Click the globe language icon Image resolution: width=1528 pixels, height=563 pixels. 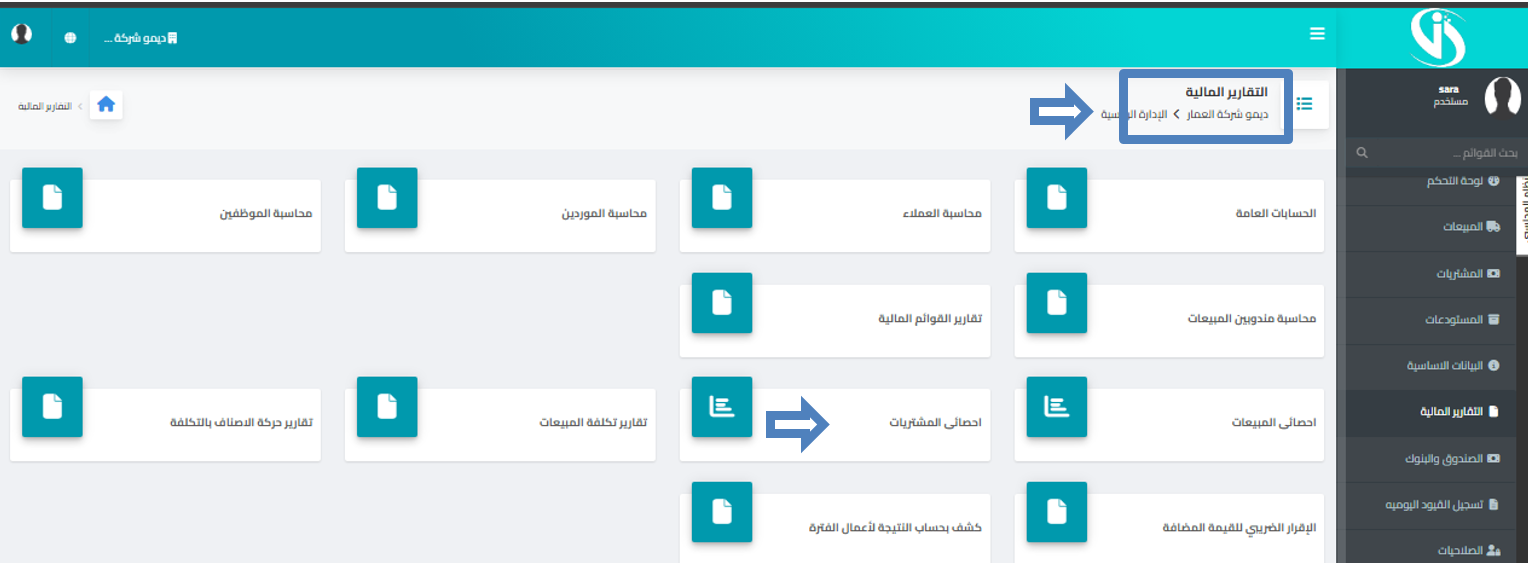pyautogui.click(x=70, y=38)
